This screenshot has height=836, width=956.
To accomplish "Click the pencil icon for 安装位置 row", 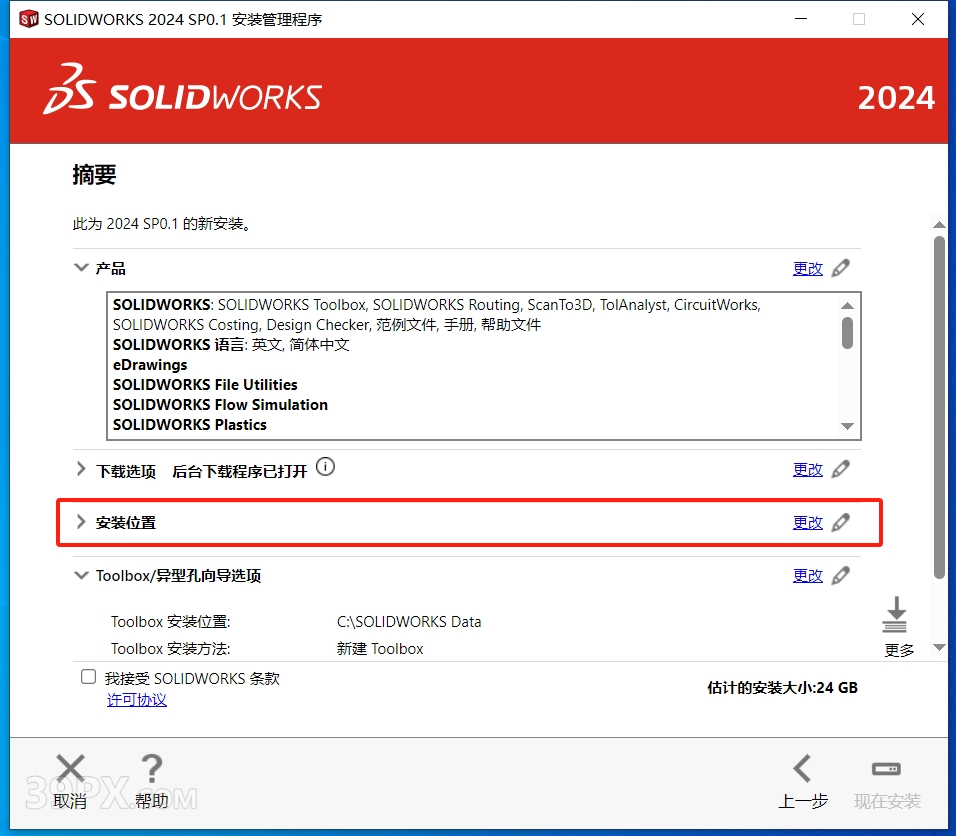I will [x=841, y=522].
